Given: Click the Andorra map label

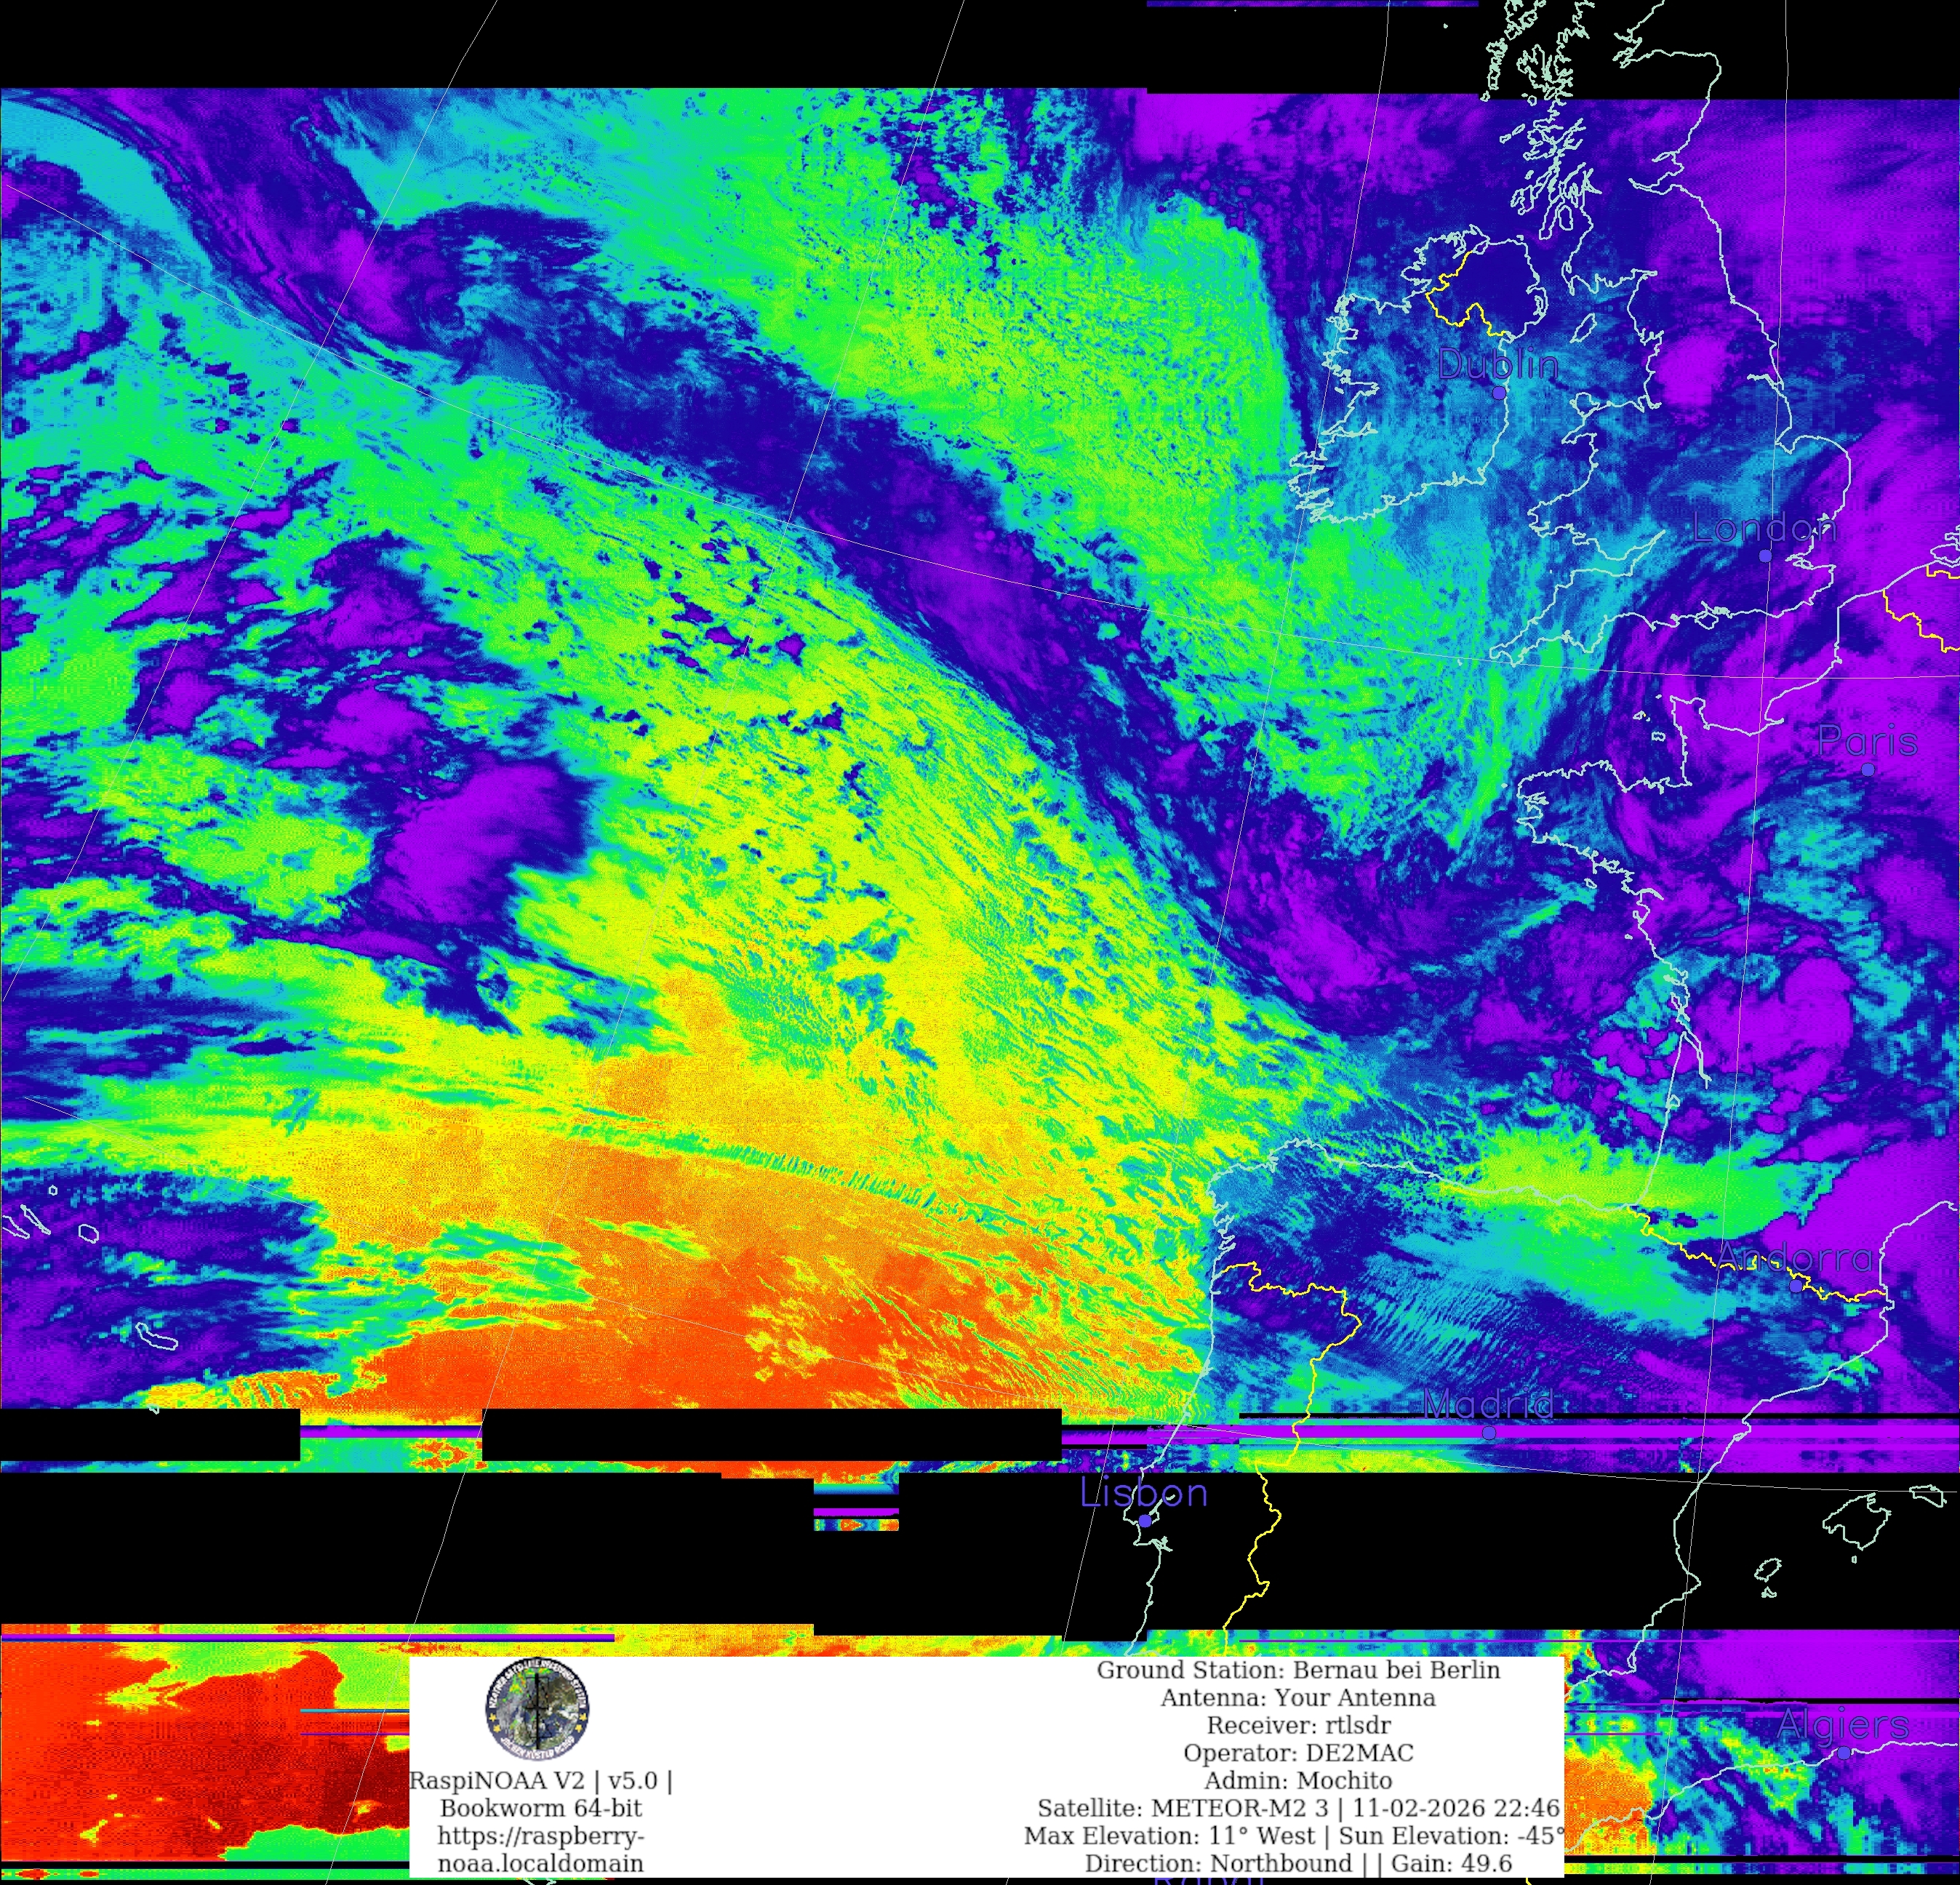Looking at the screenshot, I should click(1795, 1258).
